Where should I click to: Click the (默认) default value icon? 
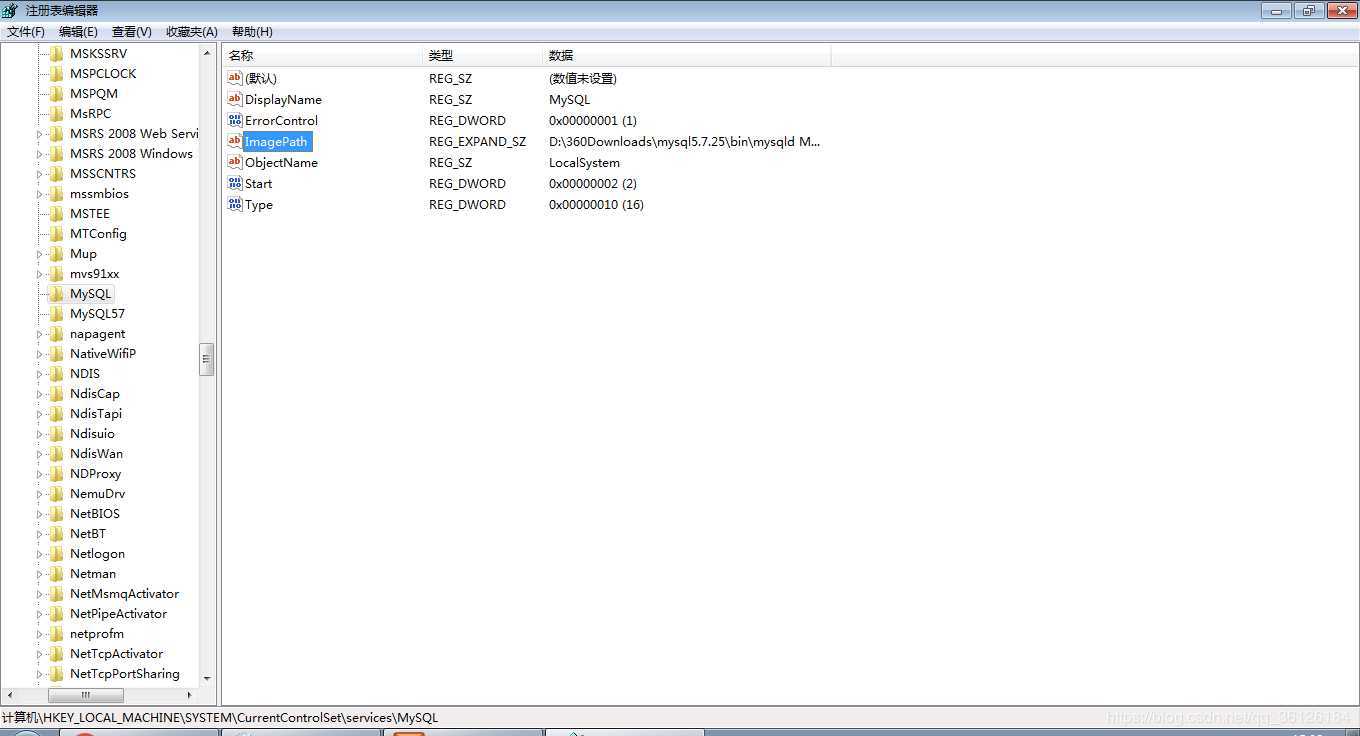click(x=235, y=78)
